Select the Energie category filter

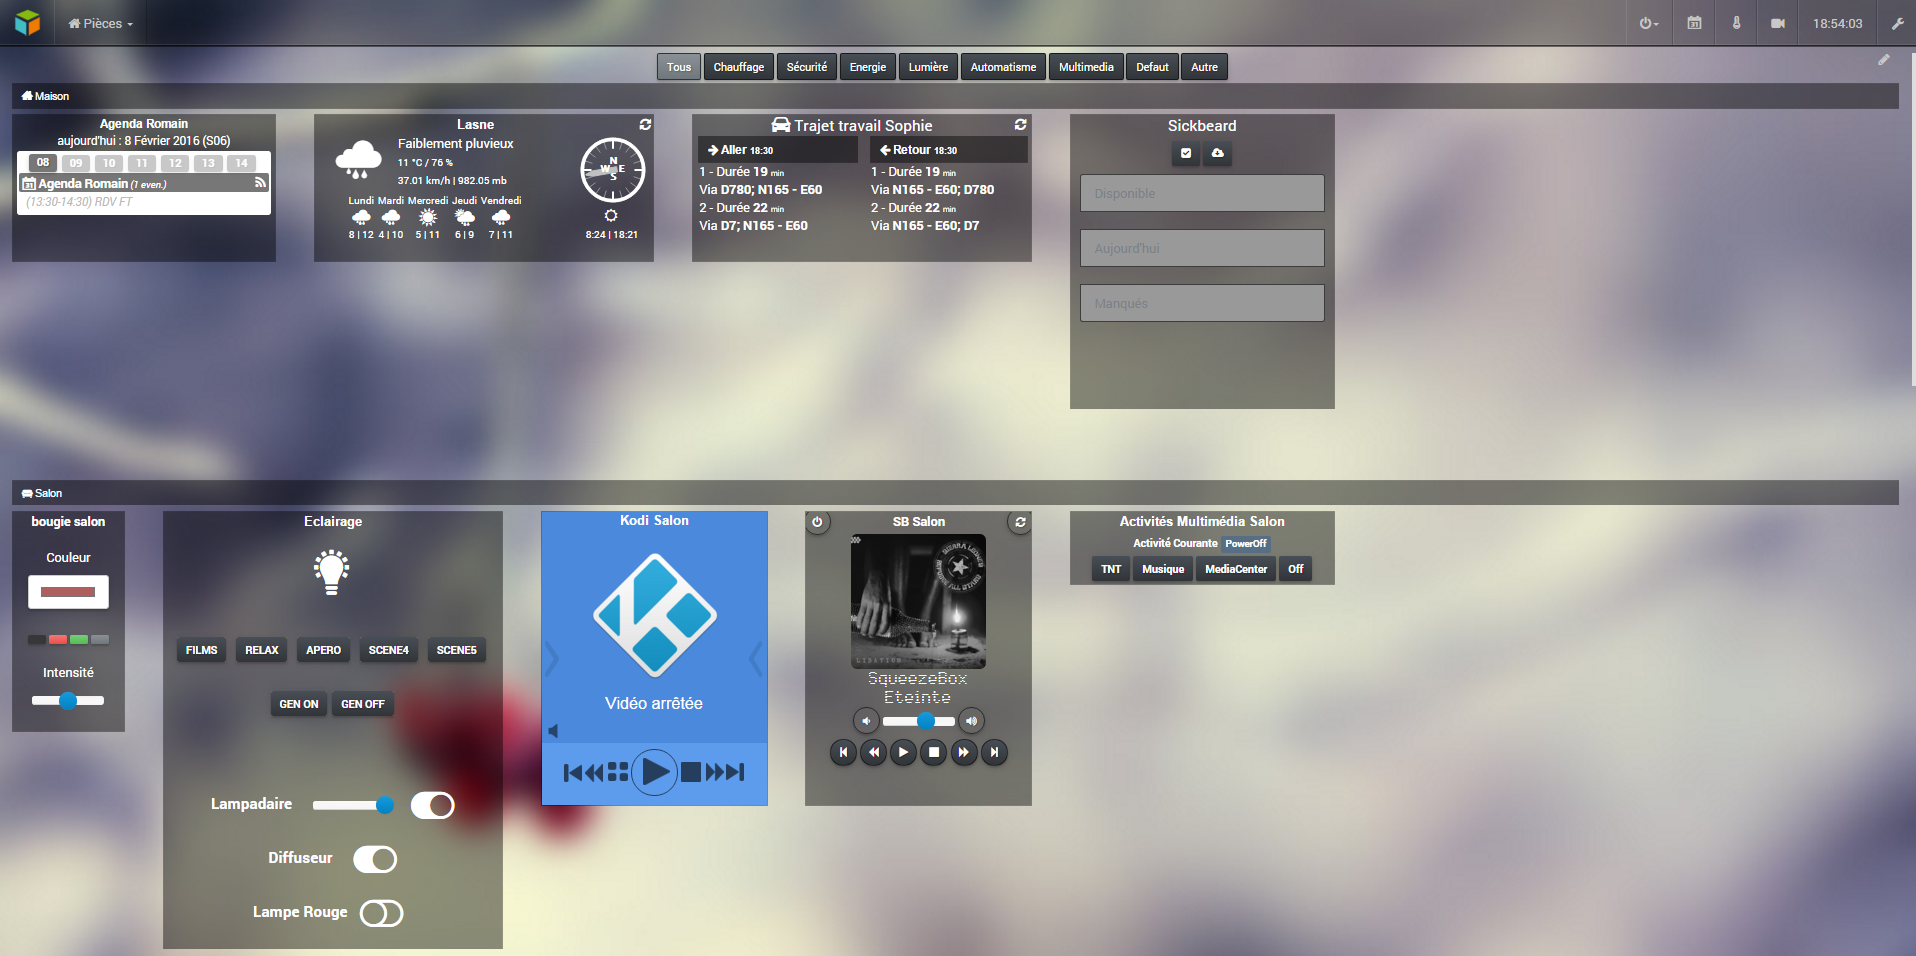(x=868, y=67)
